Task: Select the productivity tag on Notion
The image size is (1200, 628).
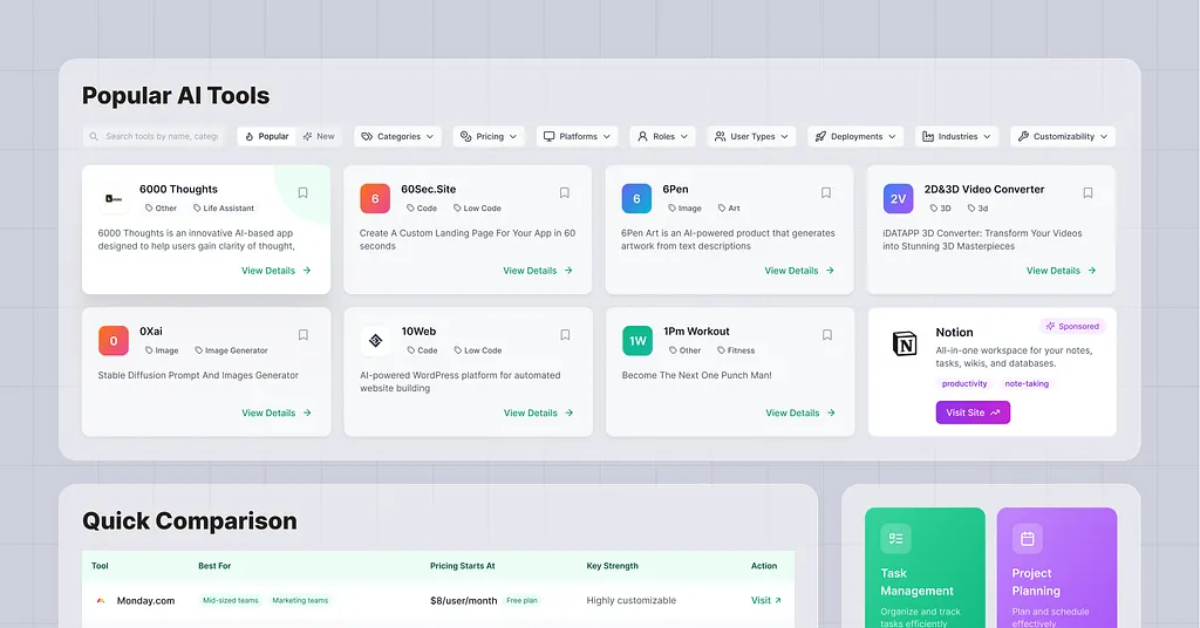Action: [965, 383]
